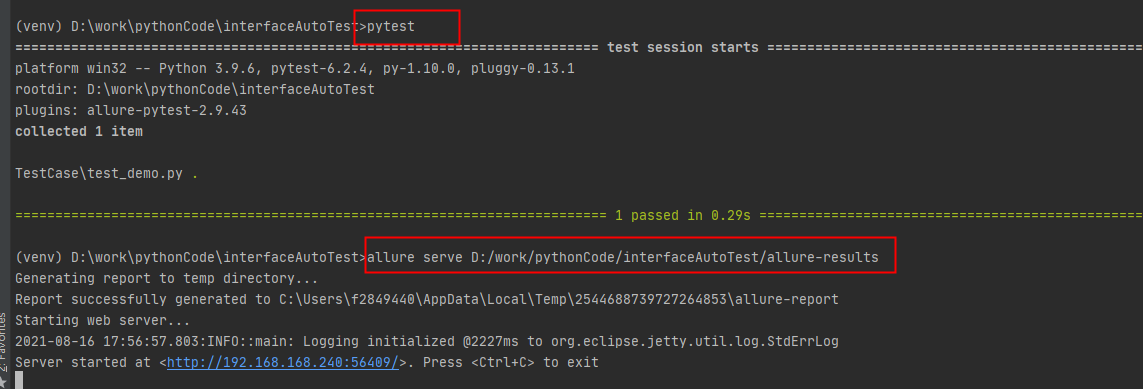
Task: Click the Favorites star icon
Action: [x=3, y=382]
